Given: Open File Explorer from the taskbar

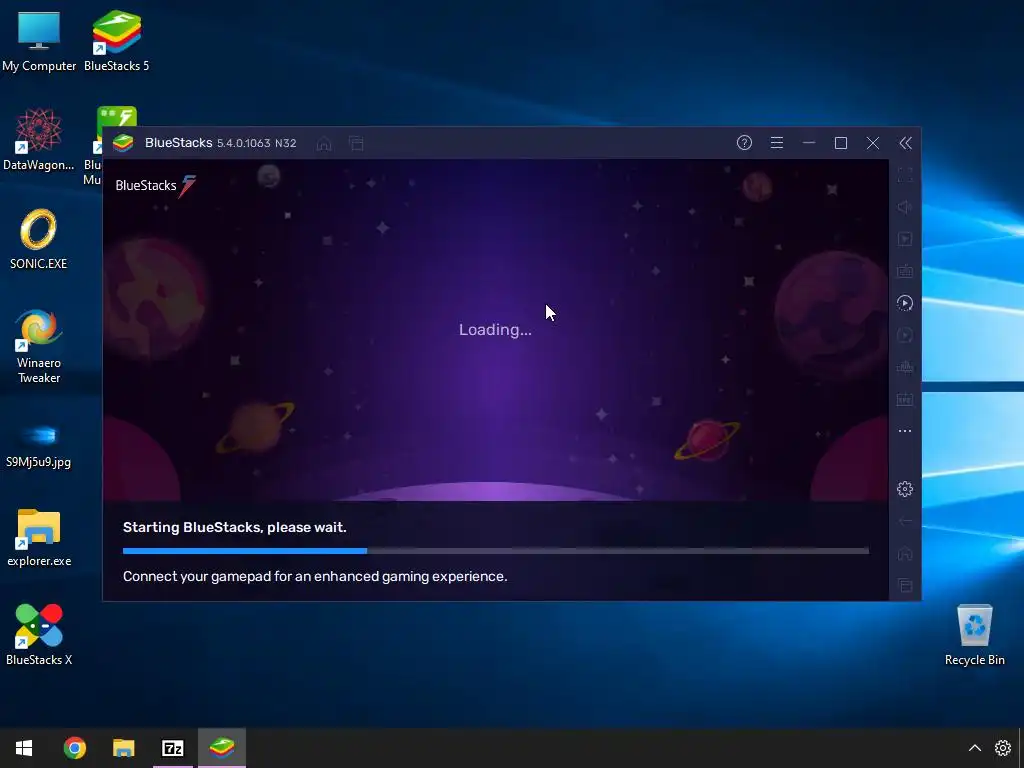Looking at the screenshot, I should (123, 748).
